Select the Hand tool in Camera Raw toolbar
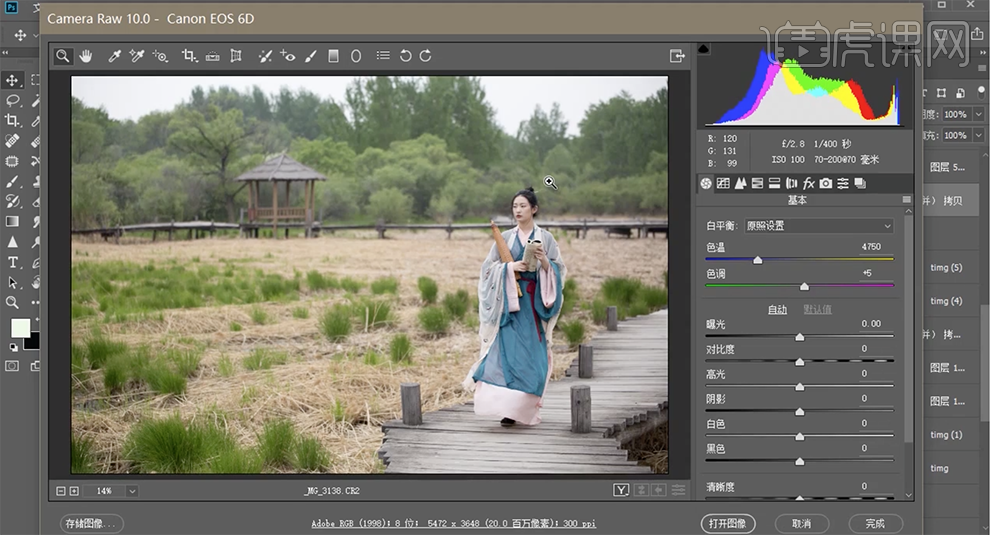The width and height of the screenshot is (990, 535). (x=85, y=56)
